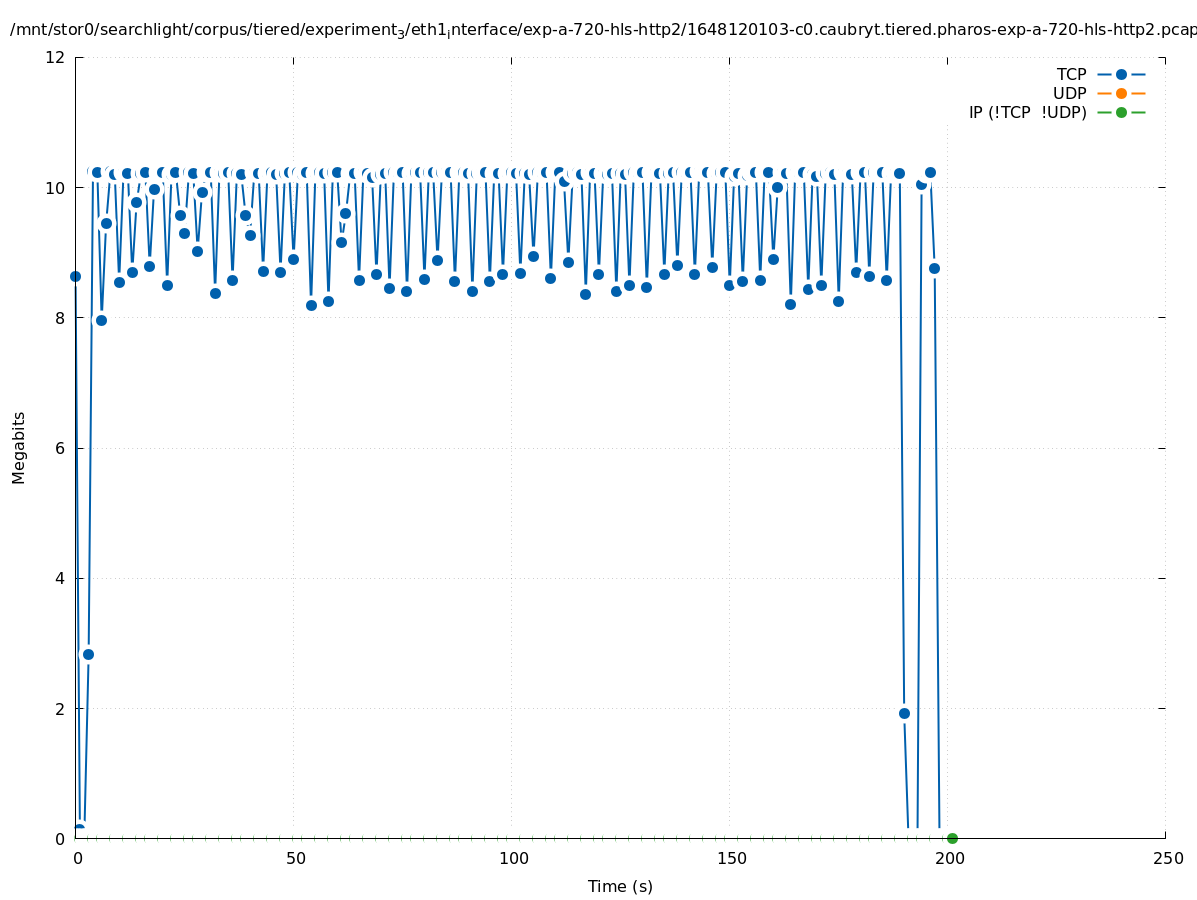Click the 6 tick label on y-axis

[x=60, y=448]
